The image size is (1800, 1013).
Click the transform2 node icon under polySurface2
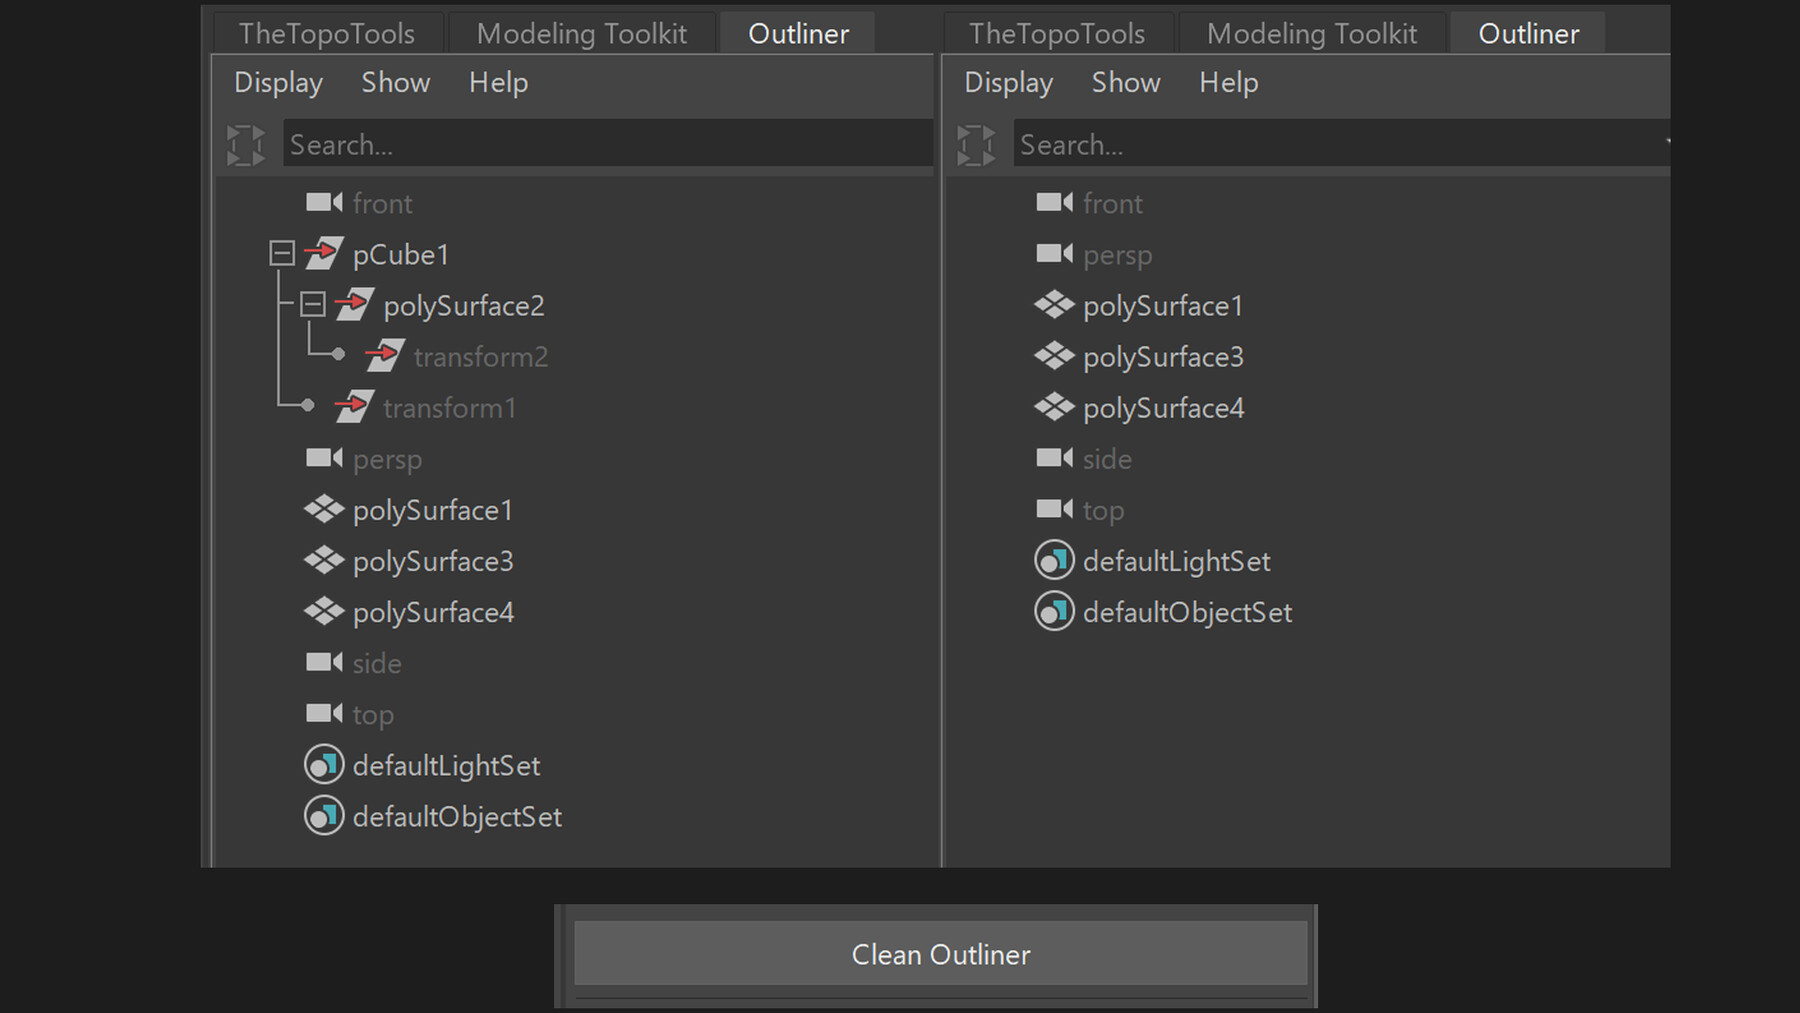click(x=386, y=355)
